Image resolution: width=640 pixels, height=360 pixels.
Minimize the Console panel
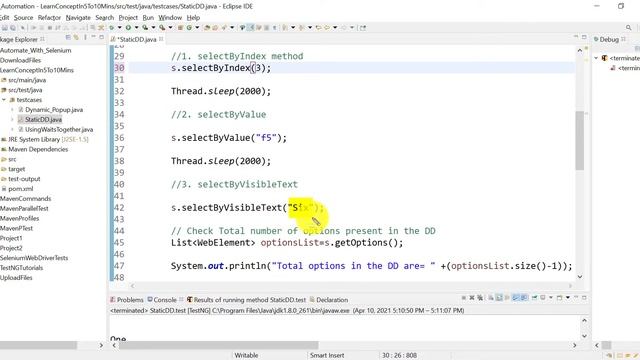point(576,298)
